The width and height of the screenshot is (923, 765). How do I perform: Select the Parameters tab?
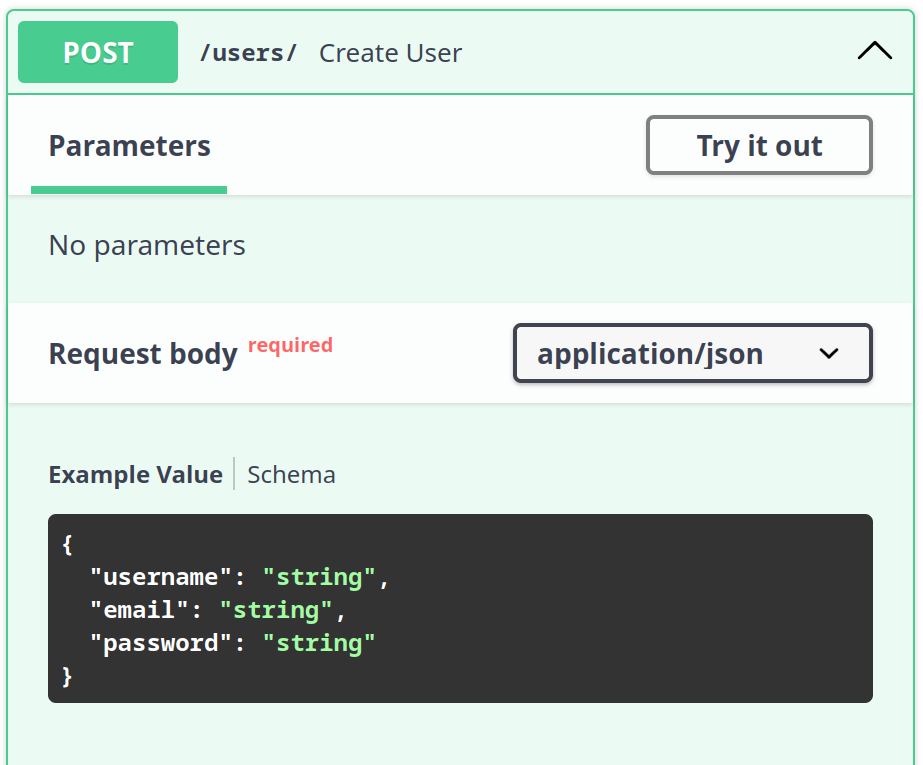pyautogui.click(x=129, y=146)
